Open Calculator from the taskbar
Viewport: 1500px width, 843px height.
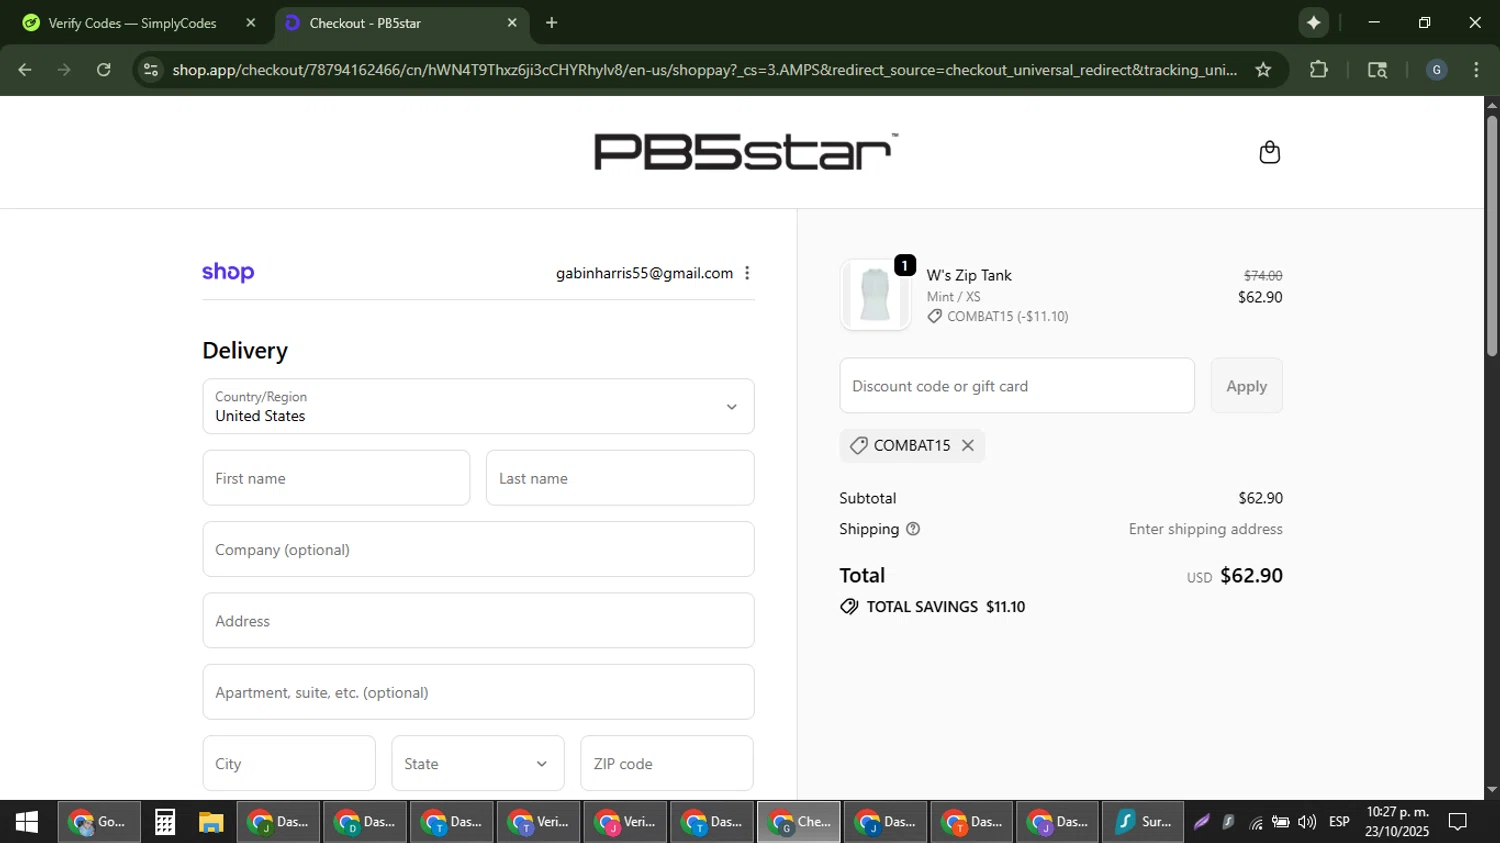tap(165, 822)
